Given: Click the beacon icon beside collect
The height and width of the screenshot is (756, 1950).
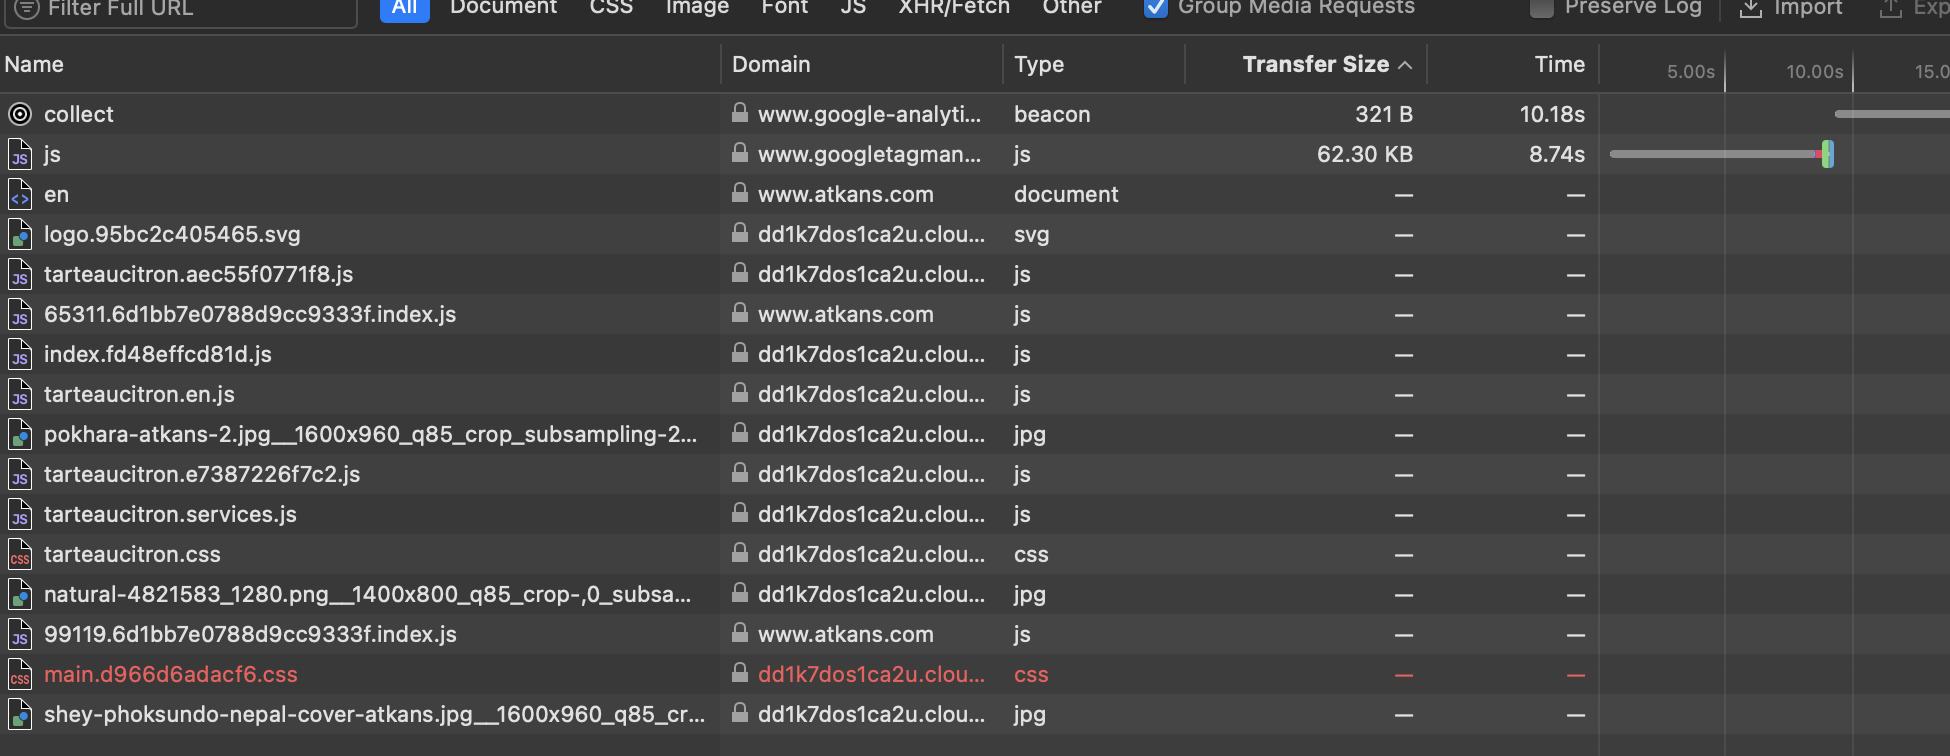Looking at the screenshot, I should click(x=20, y=114).
